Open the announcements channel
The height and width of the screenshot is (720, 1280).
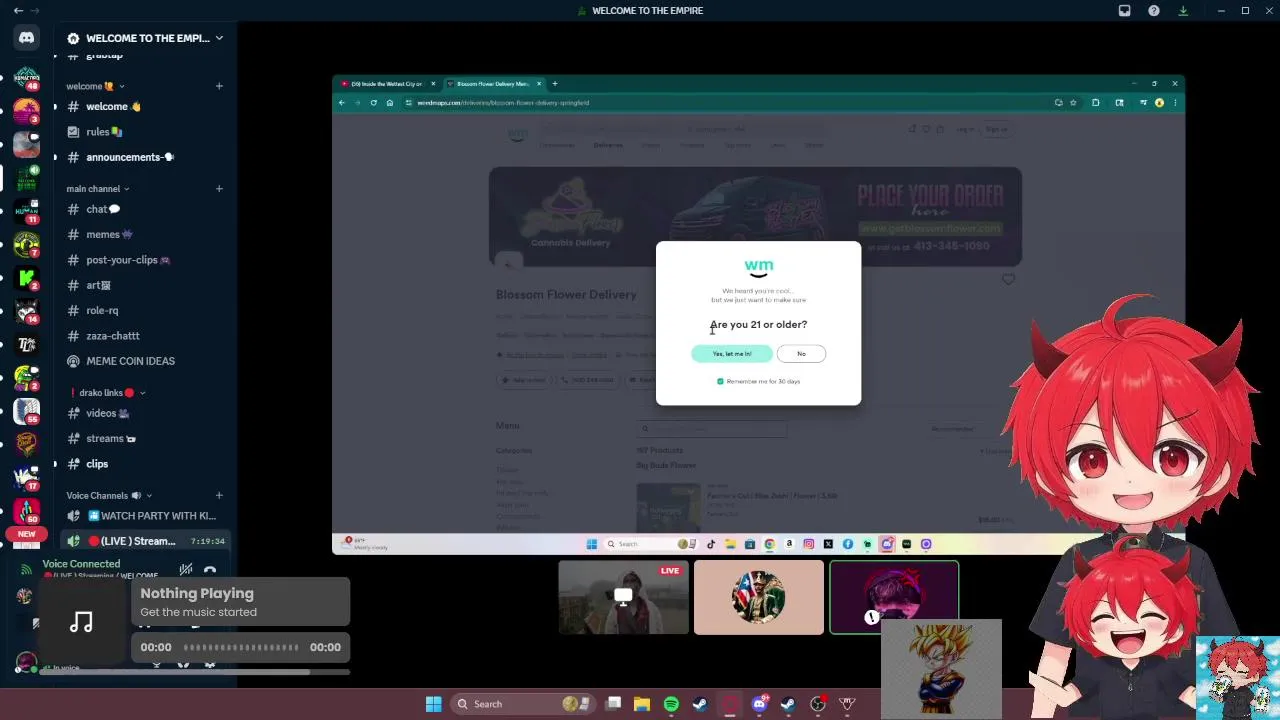pyautogui.click(x=145, y=157)
